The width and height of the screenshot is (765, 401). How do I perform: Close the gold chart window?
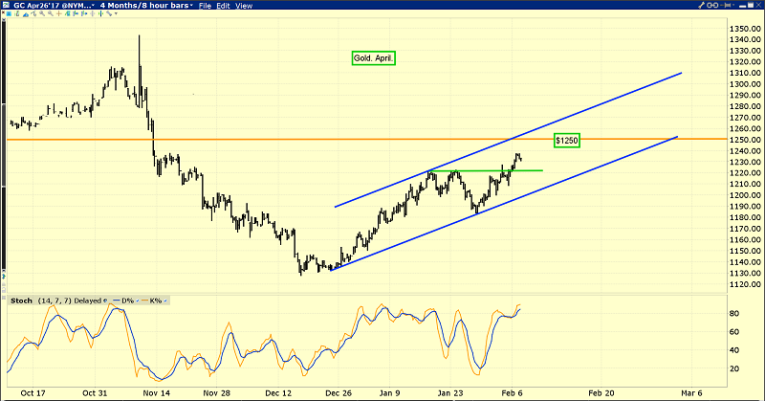click(758, 6)
